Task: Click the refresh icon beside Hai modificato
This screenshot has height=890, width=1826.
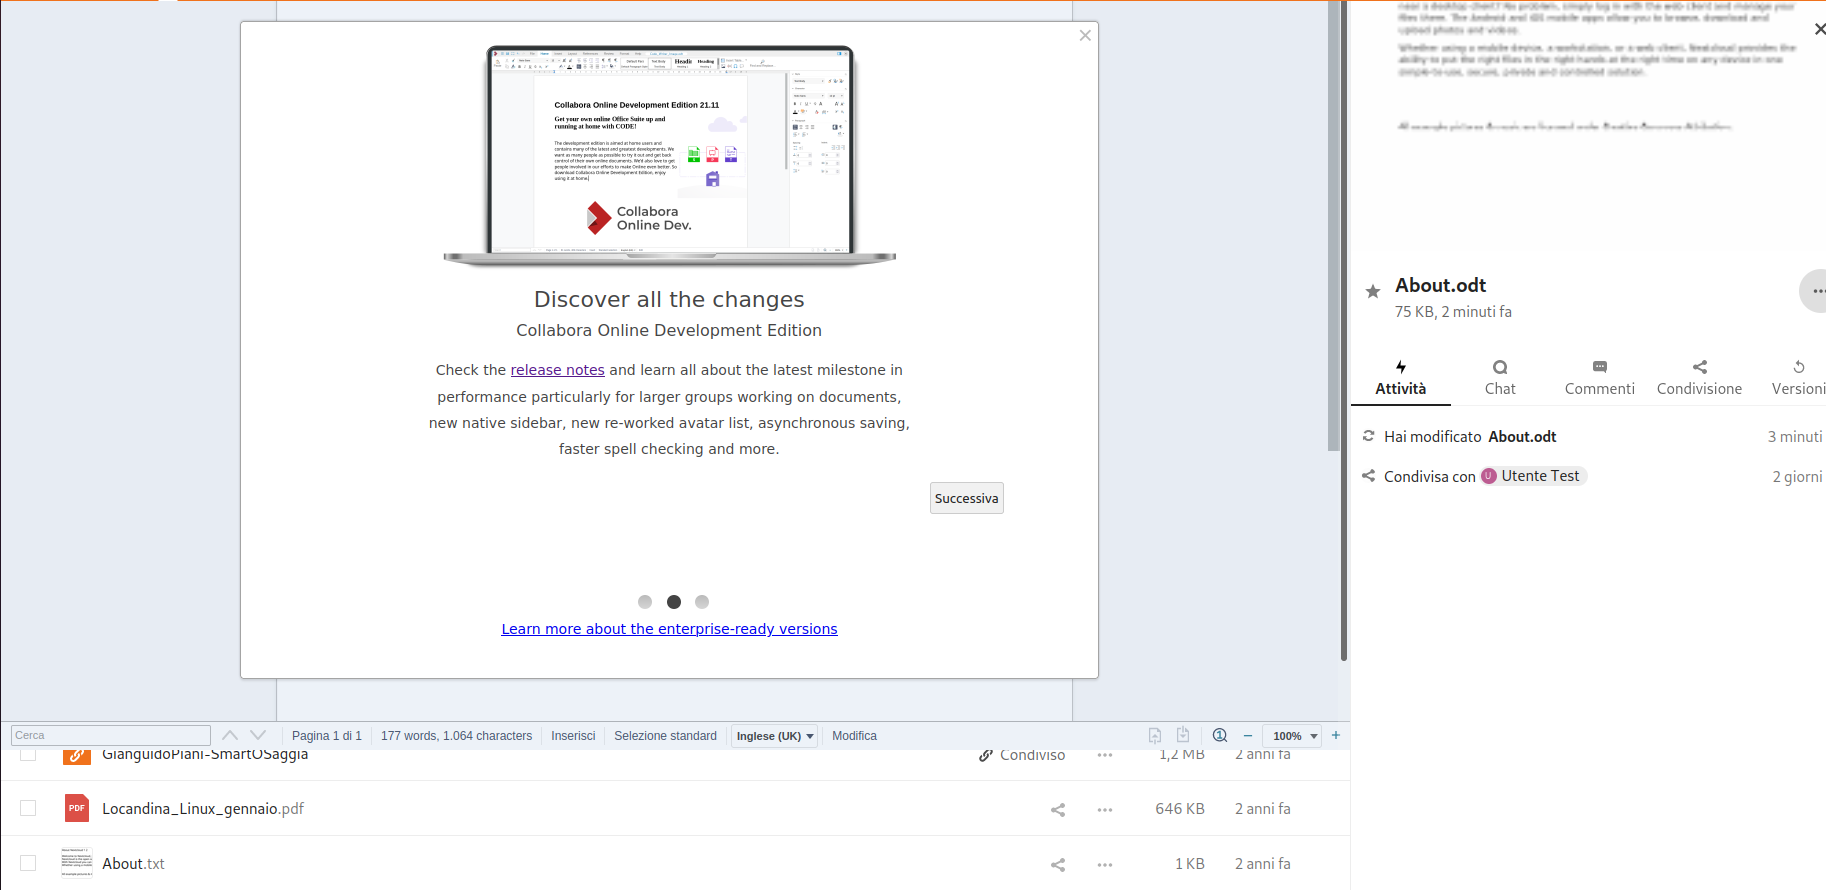Action: [x=1369, y=436]
